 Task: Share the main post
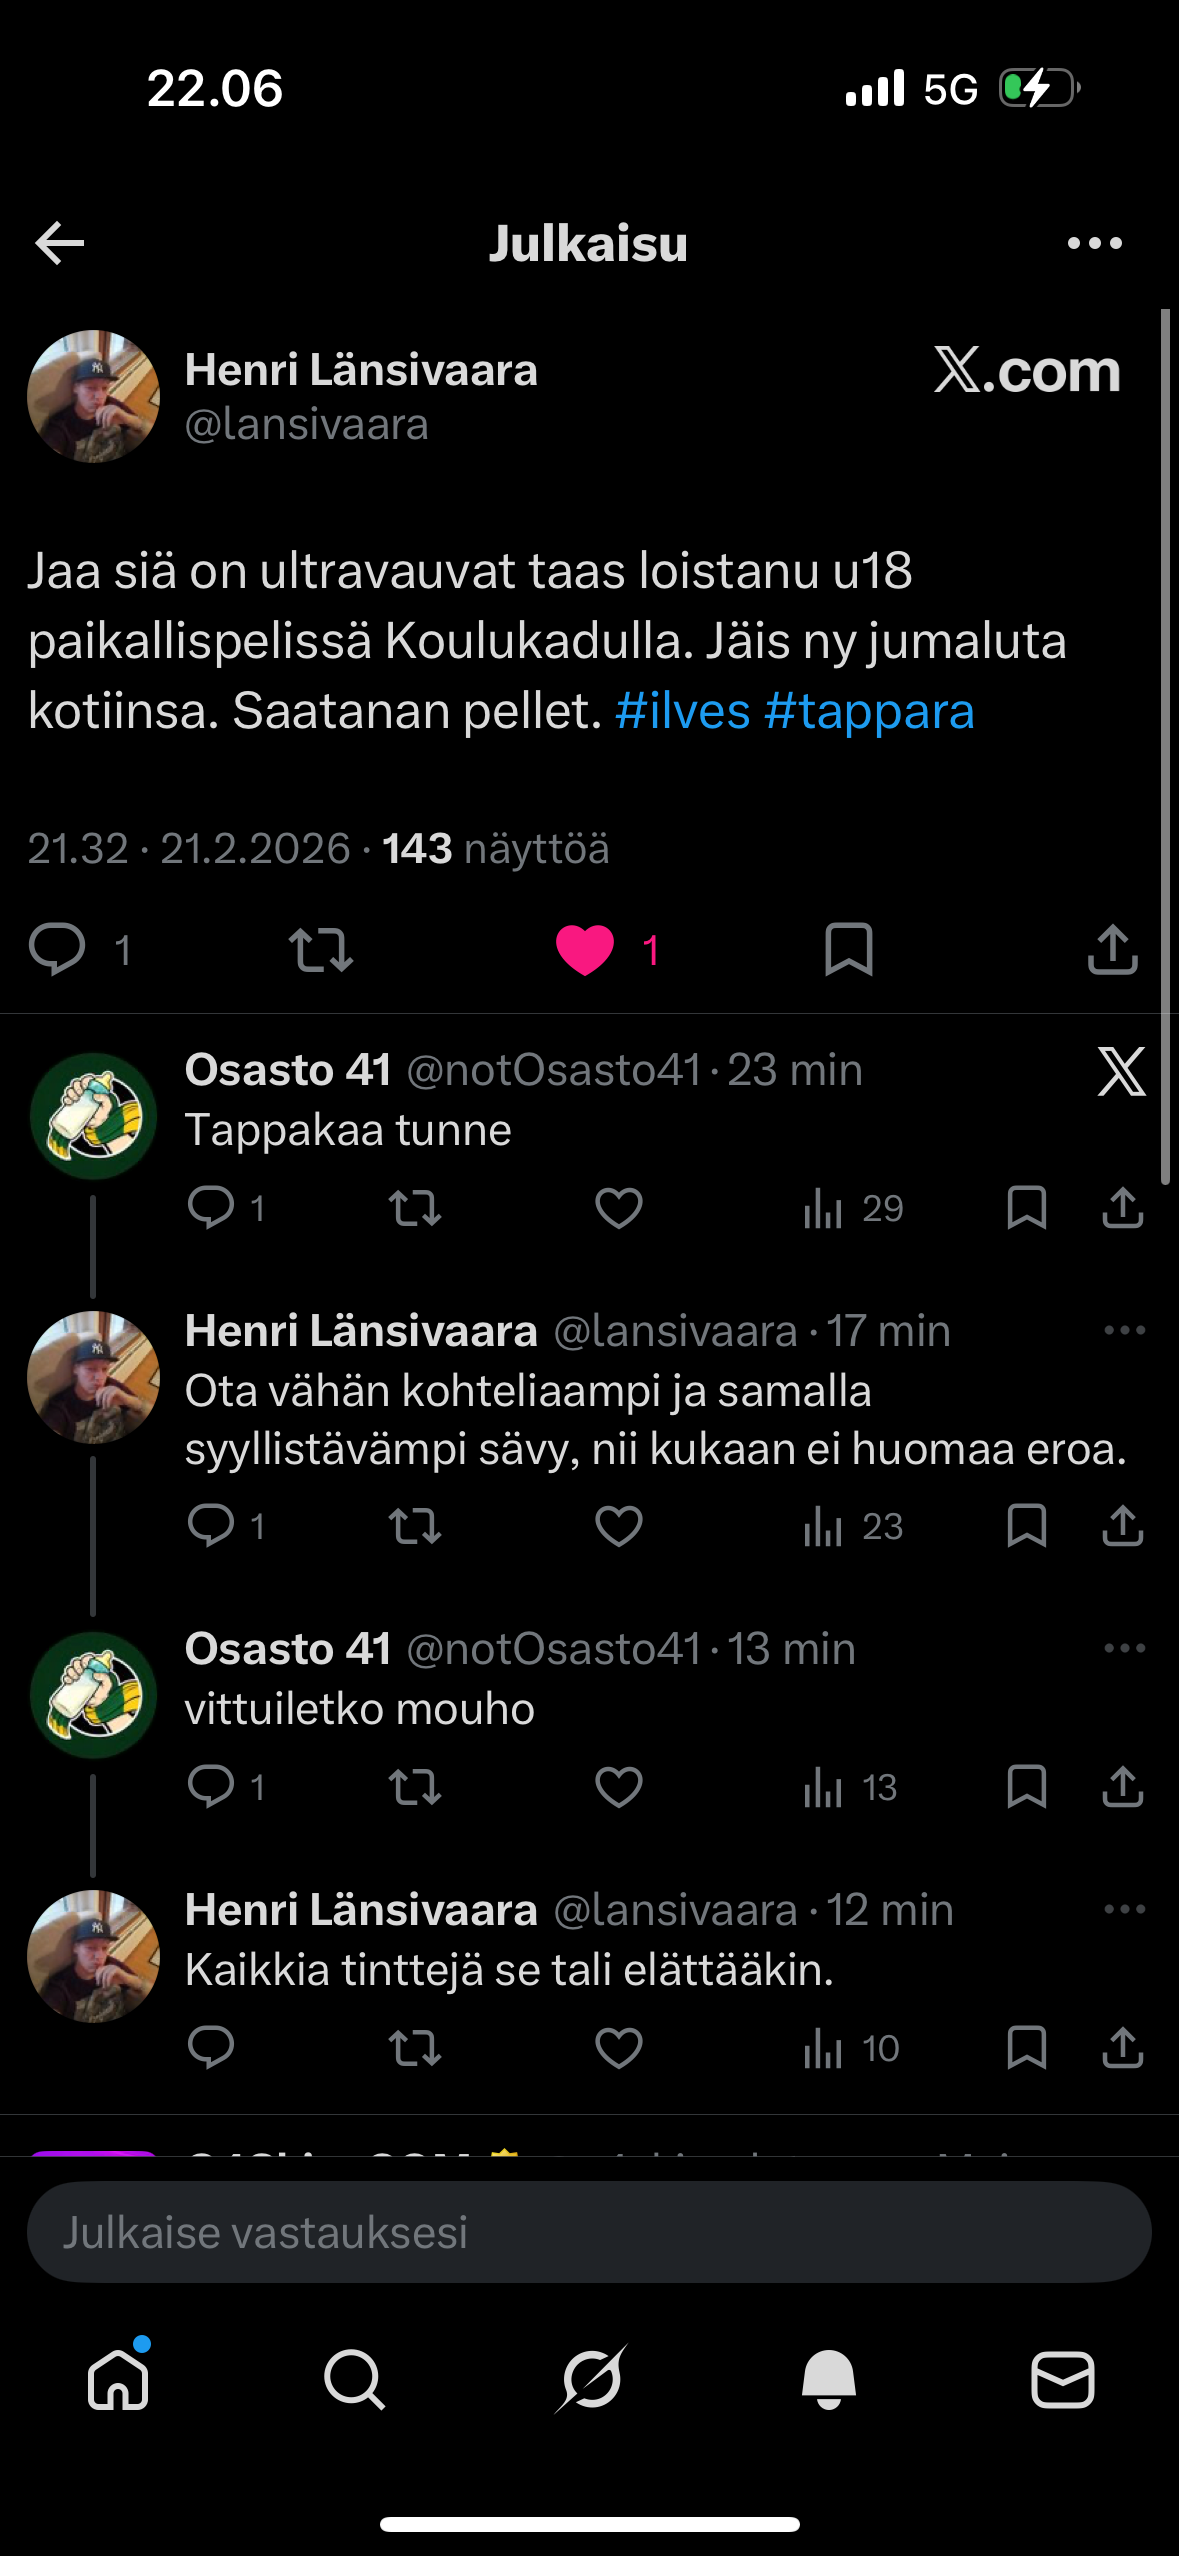(x=1112, y=949)
